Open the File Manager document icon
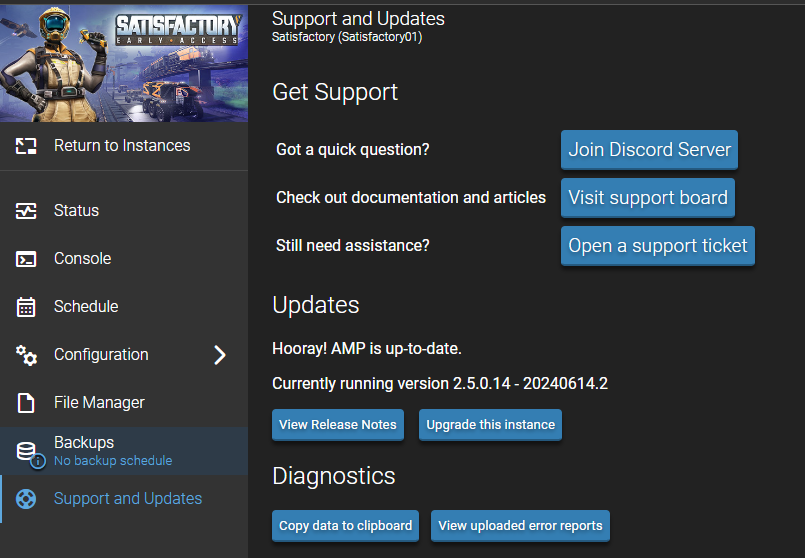The height and width of the screenshot is (558, 805). click(26, 403)
